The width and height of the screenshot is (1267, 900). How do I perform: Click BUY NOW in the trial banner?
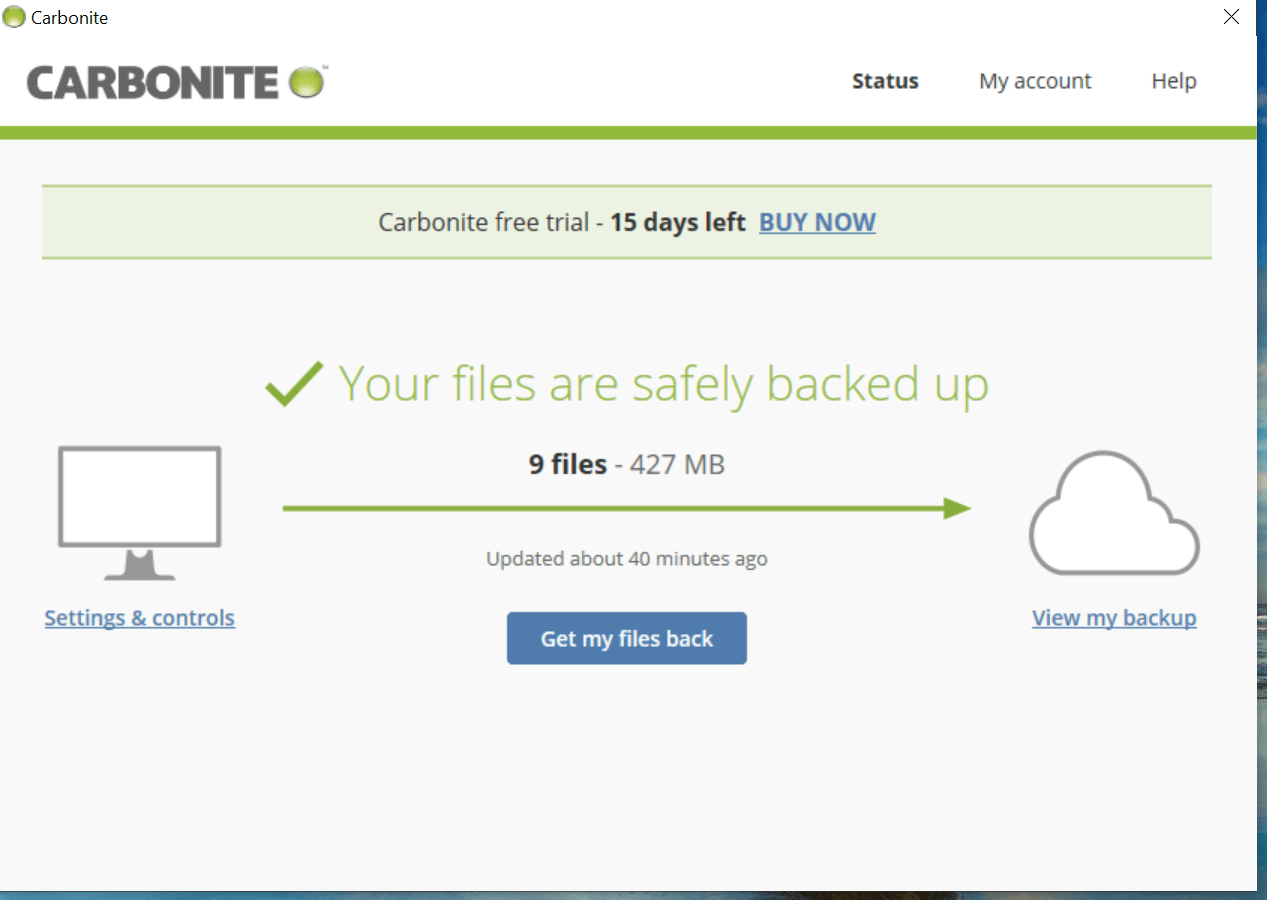(816, 222)
